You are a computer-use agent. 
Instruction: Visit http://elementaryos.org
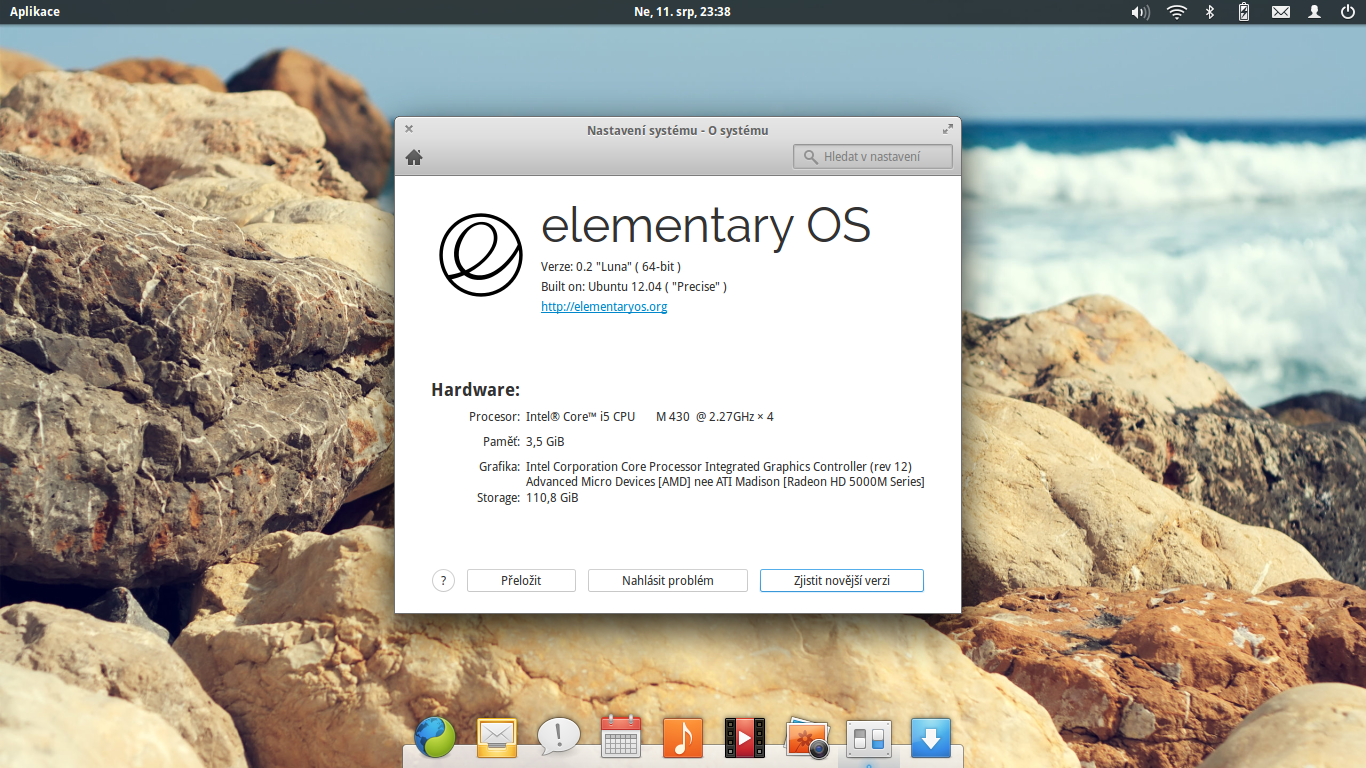pyautogui.click(x=604, y=306)
